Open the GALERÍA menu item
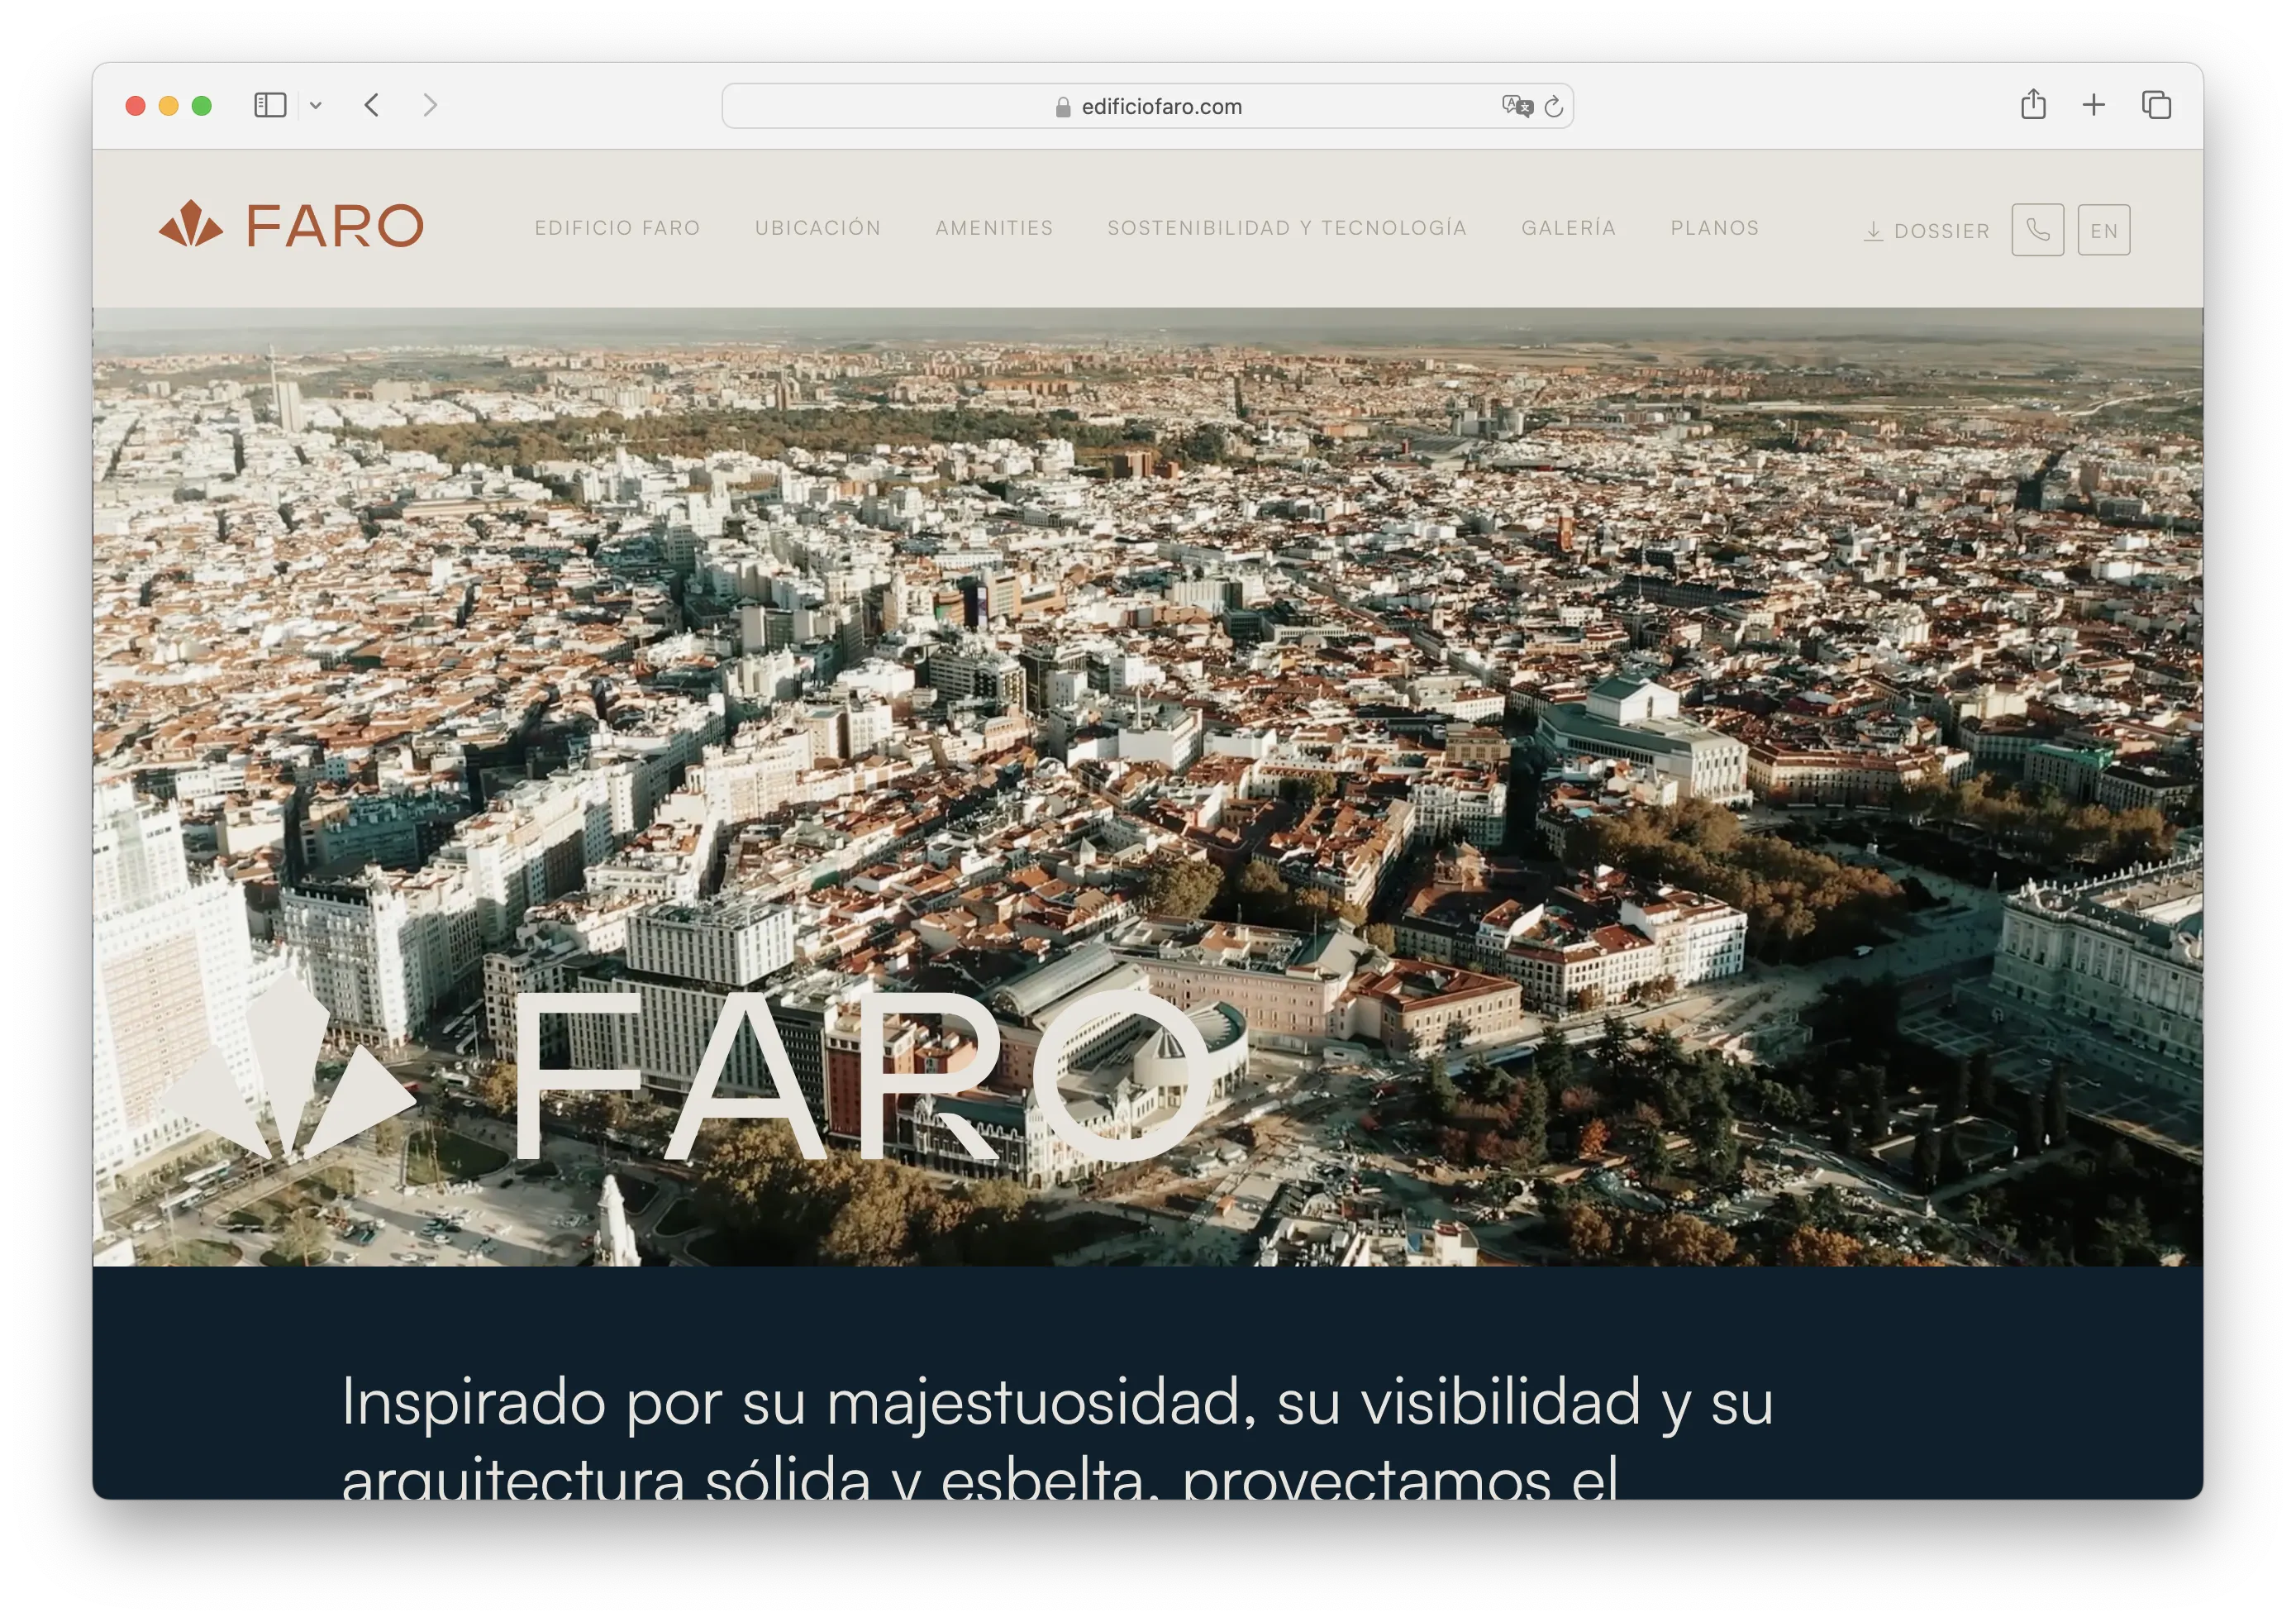The width and height of the screenshot is (2296, 1622). [1569, 228]
